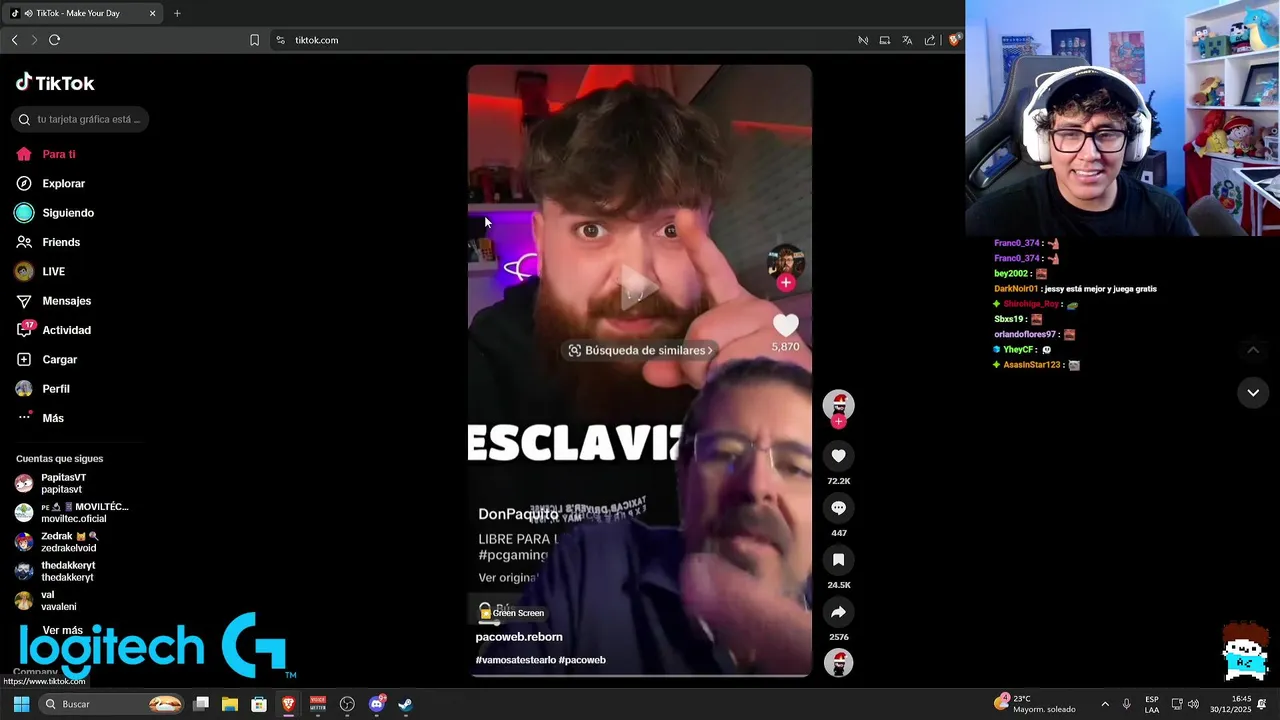
Task: Select the TikTok - Make Your Day tab
Action: click(x=83, y=13)
